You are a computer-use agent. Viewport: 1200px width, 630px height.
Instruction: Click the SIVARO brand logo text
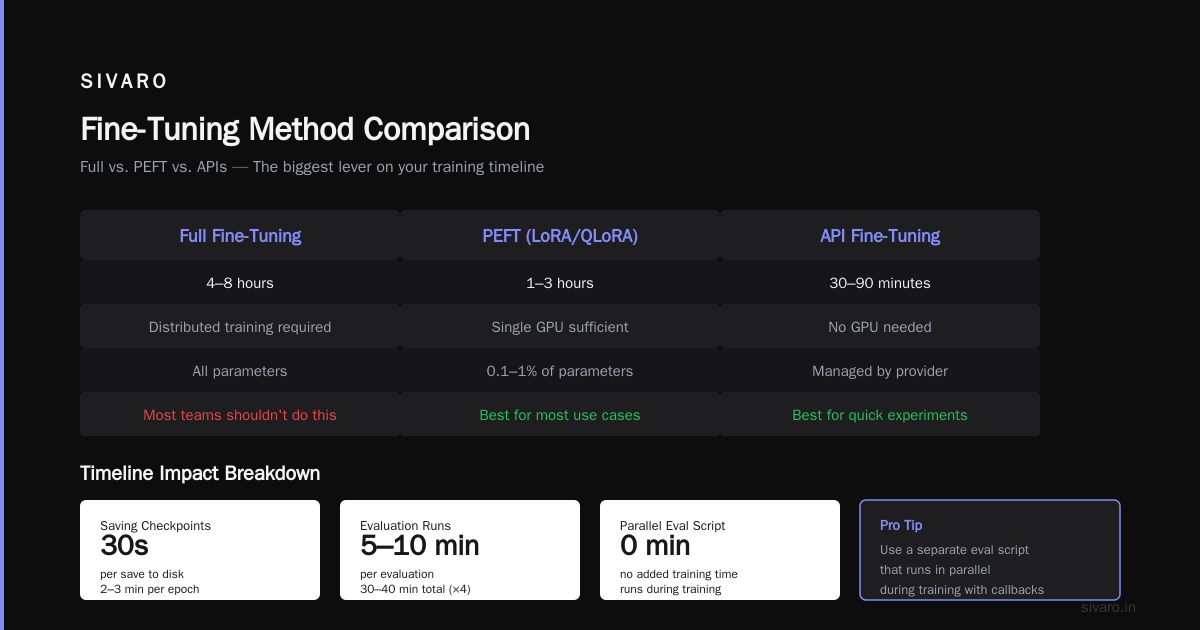(124, 82)
